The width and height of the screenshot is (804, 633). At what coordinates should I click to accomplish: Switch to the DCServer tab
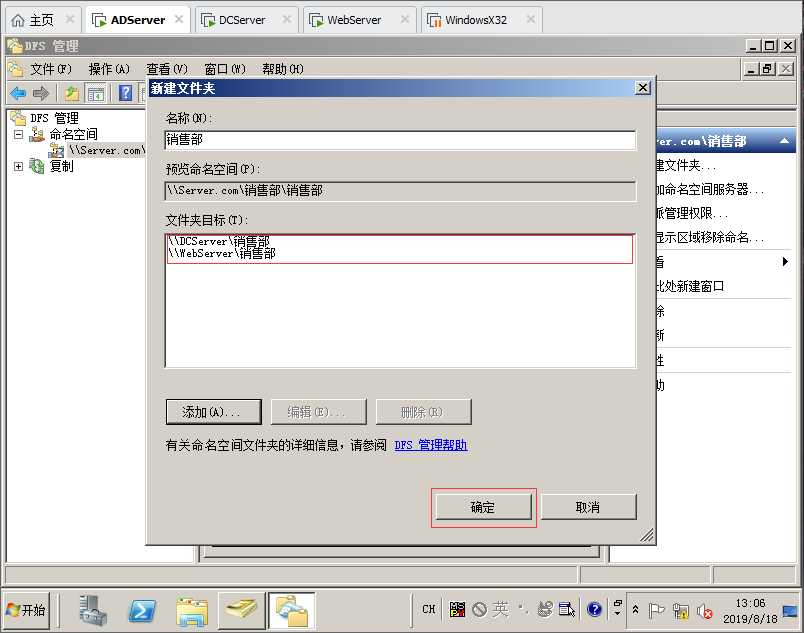[x=242, y=20]
